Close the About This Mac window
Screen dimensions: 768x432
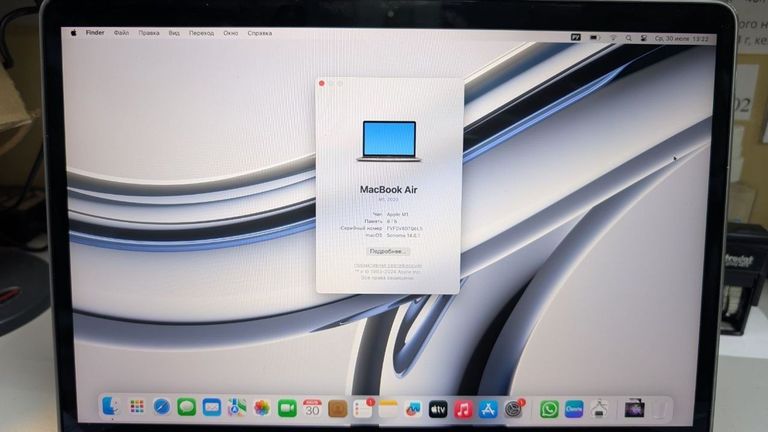(322, 84)
